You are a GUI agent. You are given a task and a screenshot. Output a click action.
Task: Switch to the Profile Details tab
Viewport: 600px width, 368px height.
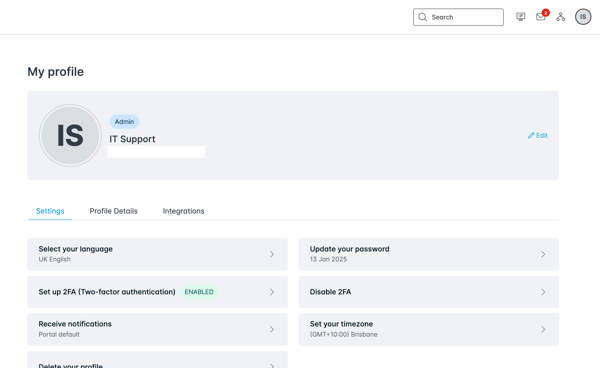113,211
